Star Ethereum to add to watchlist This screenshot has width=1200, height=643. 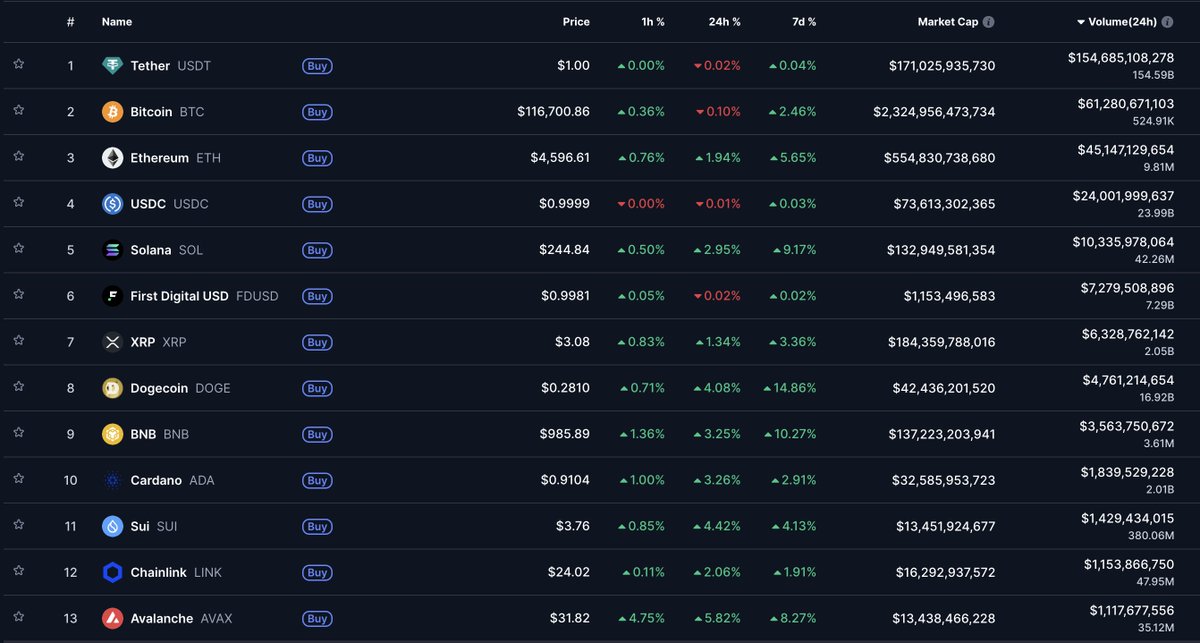(x=19, y=156)
